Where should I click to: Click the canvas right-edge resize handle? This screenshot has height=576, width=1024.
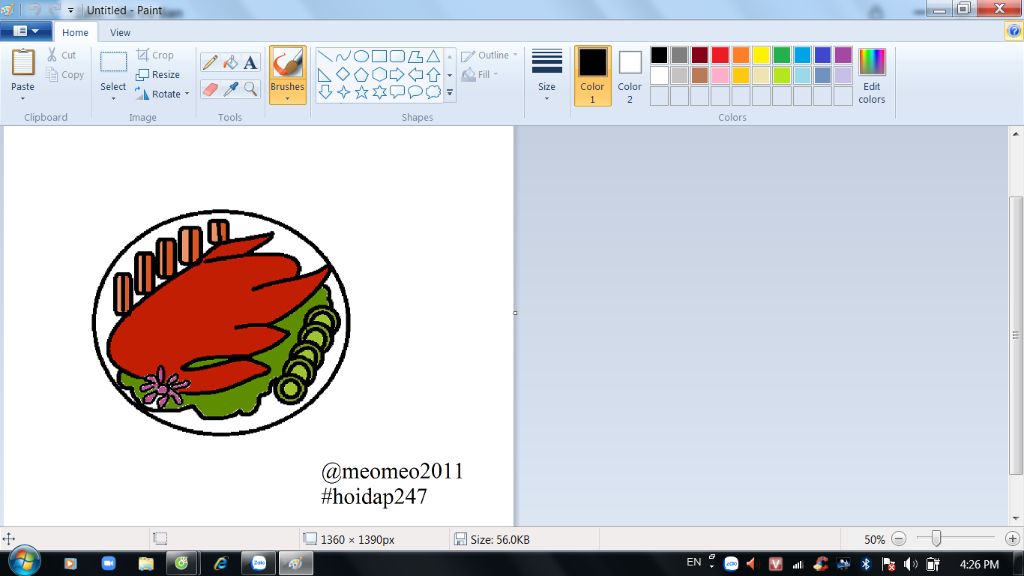tap(515, 313)
